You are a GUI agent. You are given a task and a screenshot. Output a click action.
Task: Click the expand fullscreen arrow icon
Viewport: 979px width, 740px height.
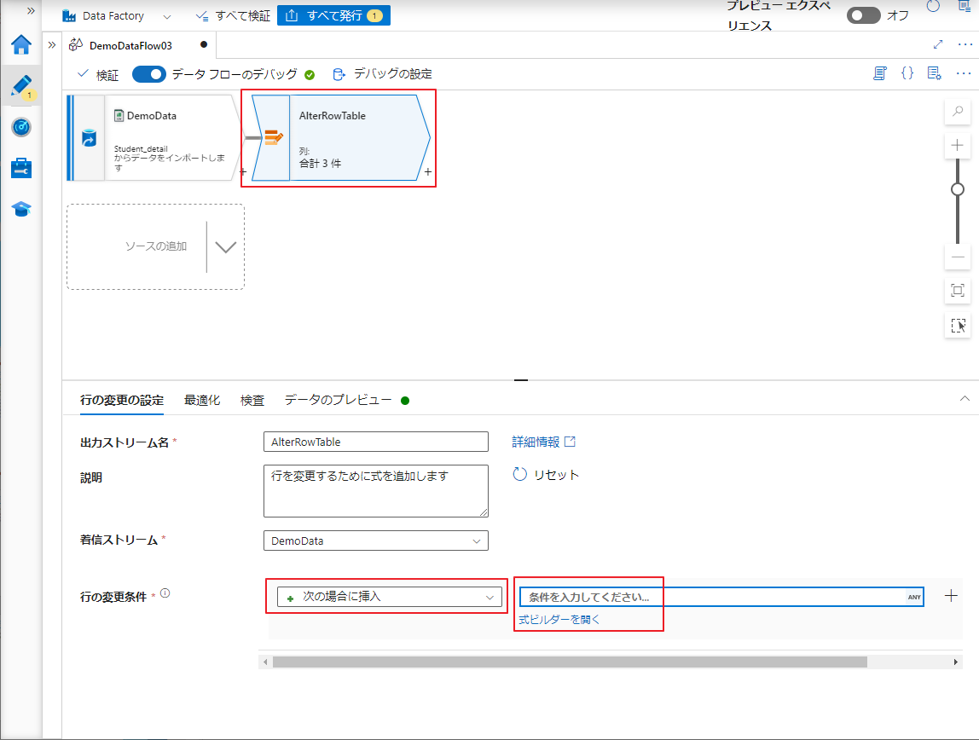click(938, 44)
